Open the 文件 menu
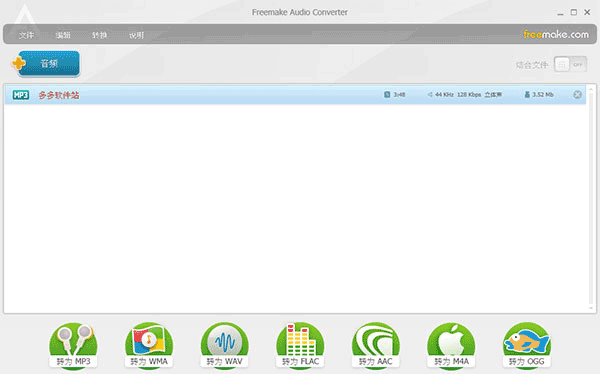 (26, 35)
